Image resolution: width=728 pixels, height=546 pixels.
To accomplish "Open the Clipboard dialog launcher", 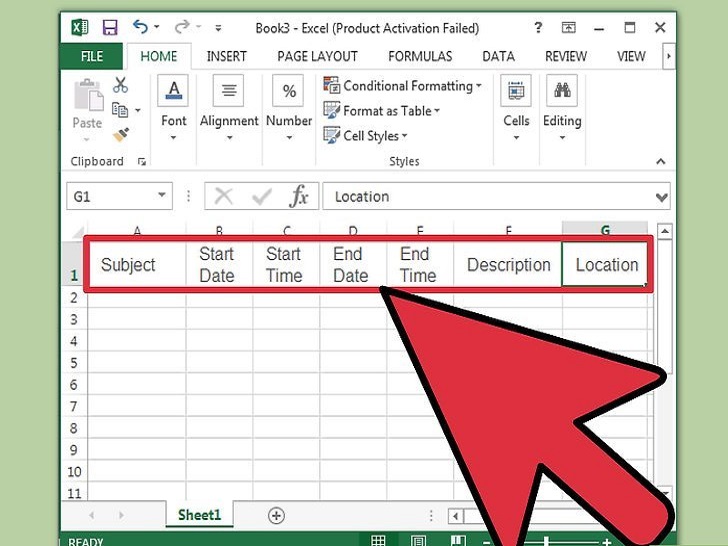I will click(142, 162).
